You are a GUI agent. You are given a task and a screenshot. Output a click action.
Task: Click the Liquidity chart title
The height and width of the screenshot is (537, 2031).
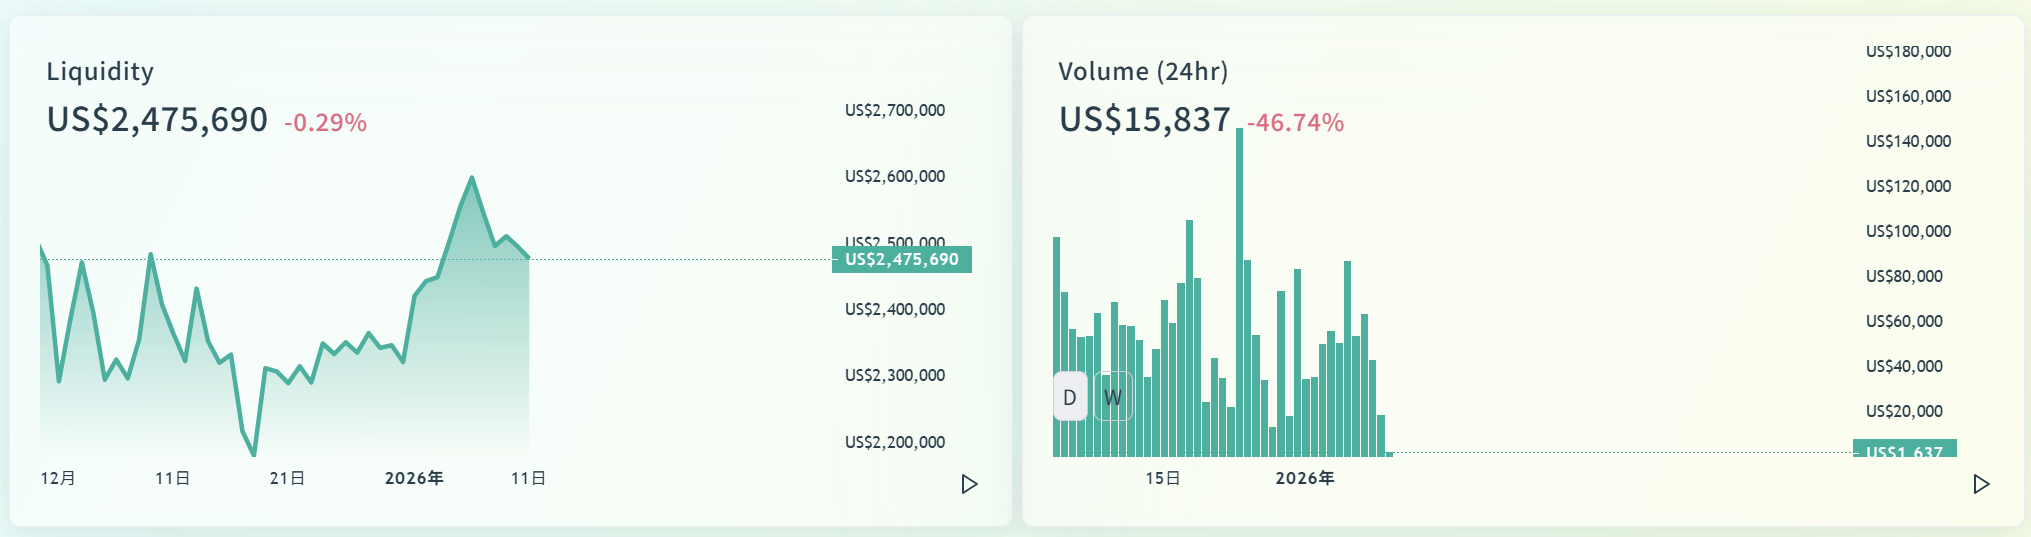pyautogui.click(x=100, y=71)
